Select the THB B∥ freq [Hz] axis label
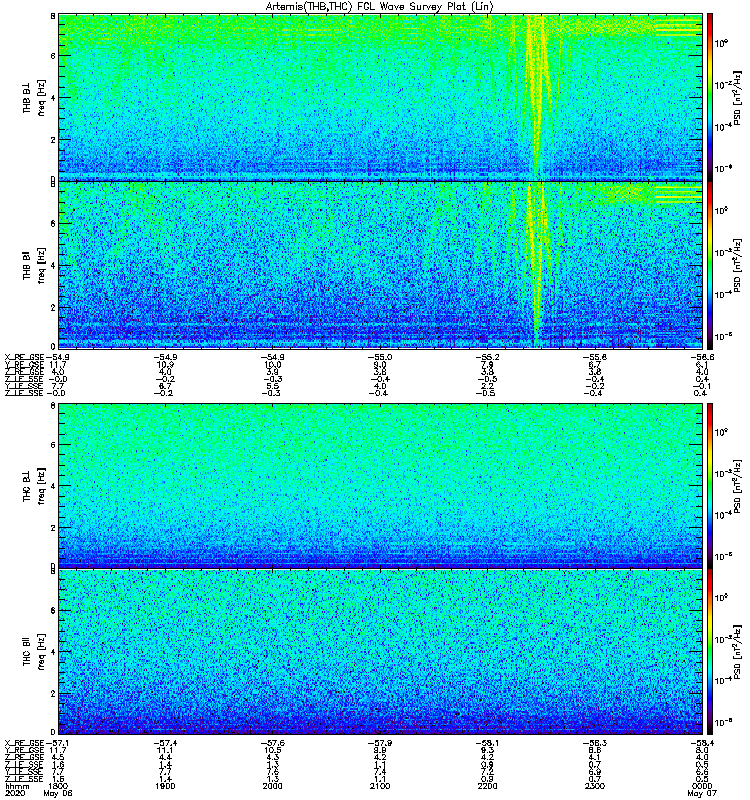 point(34,265)
